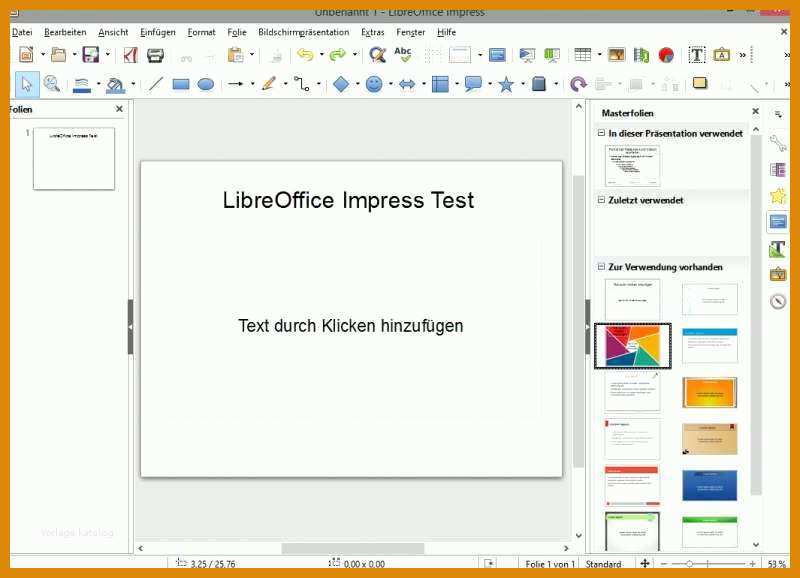
Task: Insert image icon in toolbar
Action: [x=616, y=55]
